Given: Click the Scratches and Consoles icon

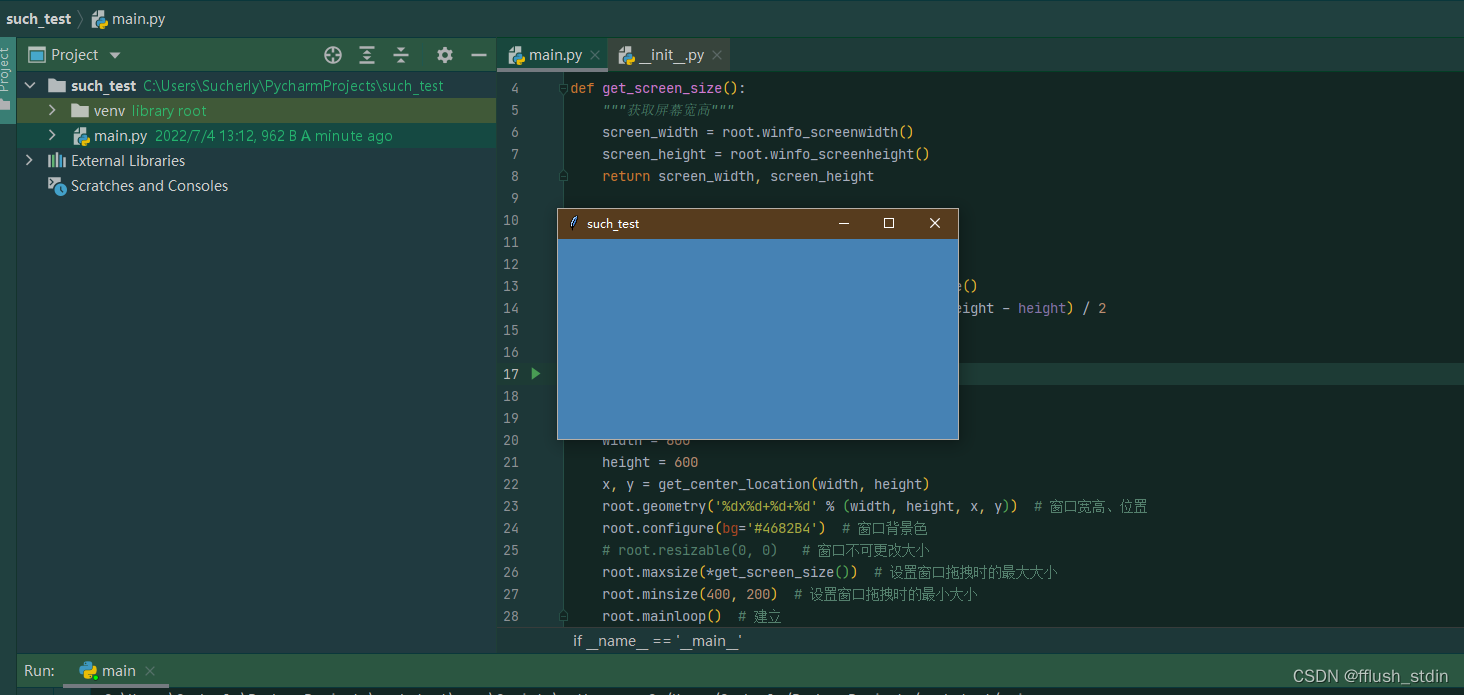Looking at the screenshot, I should point(57,186).
